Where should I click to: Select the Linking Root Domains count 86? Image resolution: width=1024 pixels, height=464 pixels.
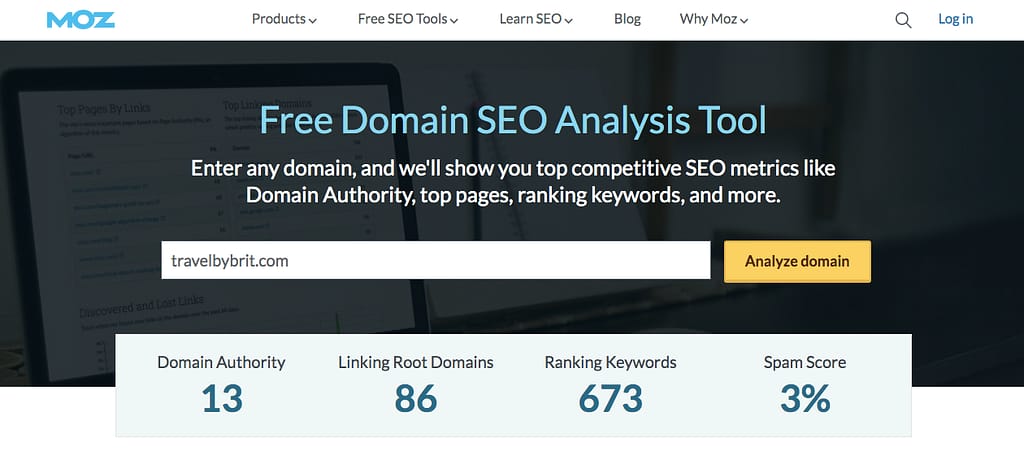pyautogui.click(x=415, y=399)
